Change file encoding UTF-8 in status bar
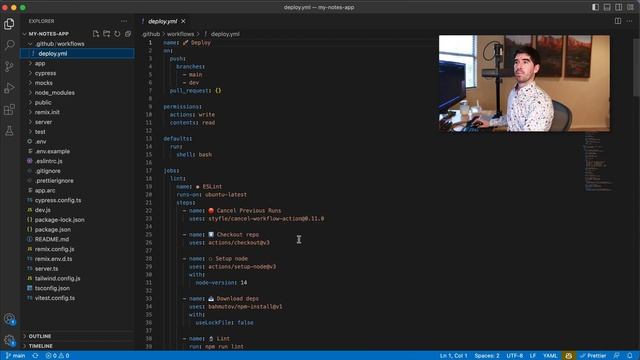 pos(515,356)
